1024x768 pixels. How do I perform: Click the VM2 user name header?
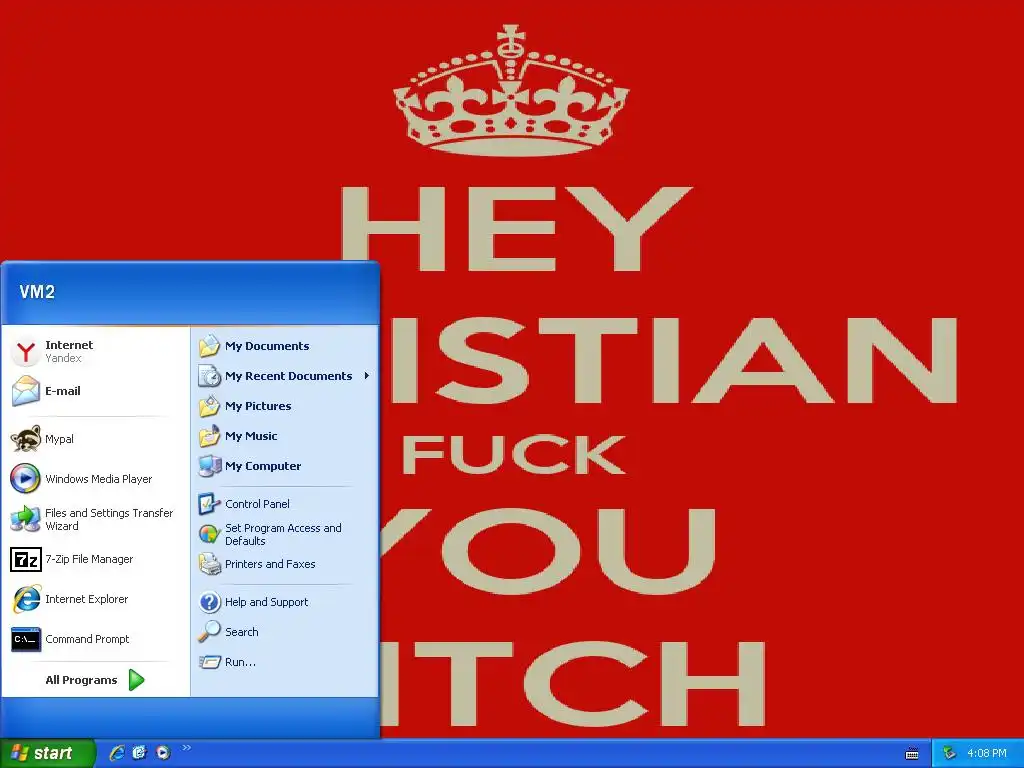point(37,292)
